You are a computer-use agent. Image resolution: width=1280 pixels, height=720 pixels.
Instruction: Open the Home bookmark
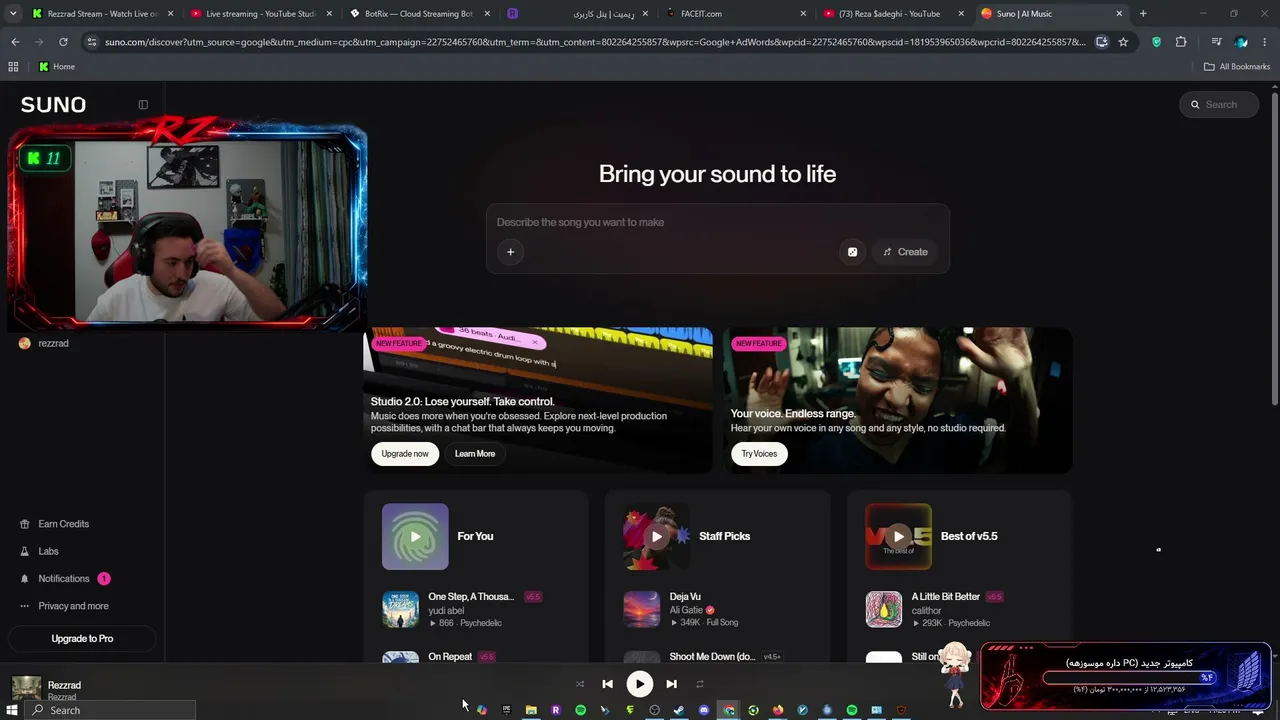(x=57, y=66)
